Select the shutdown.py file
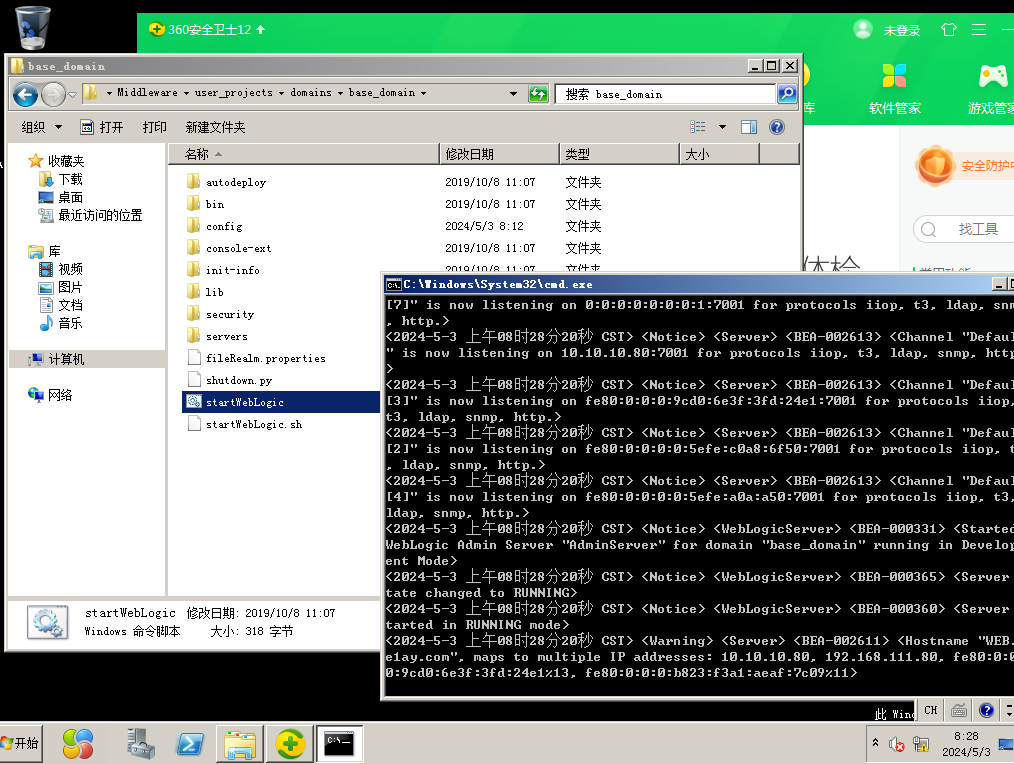Image resolution: width=1014 pixels, height=764 pixels. (239, 380)
